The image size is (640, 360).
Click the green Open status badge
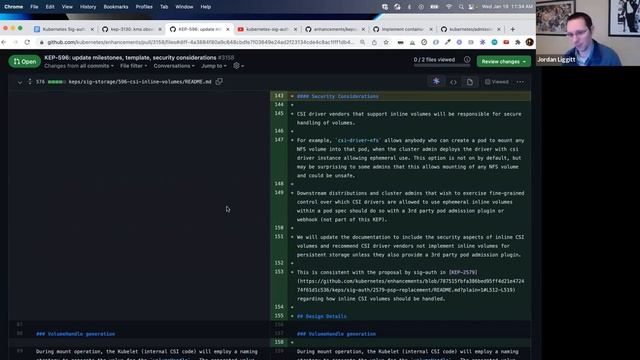(x=24, y=62)
